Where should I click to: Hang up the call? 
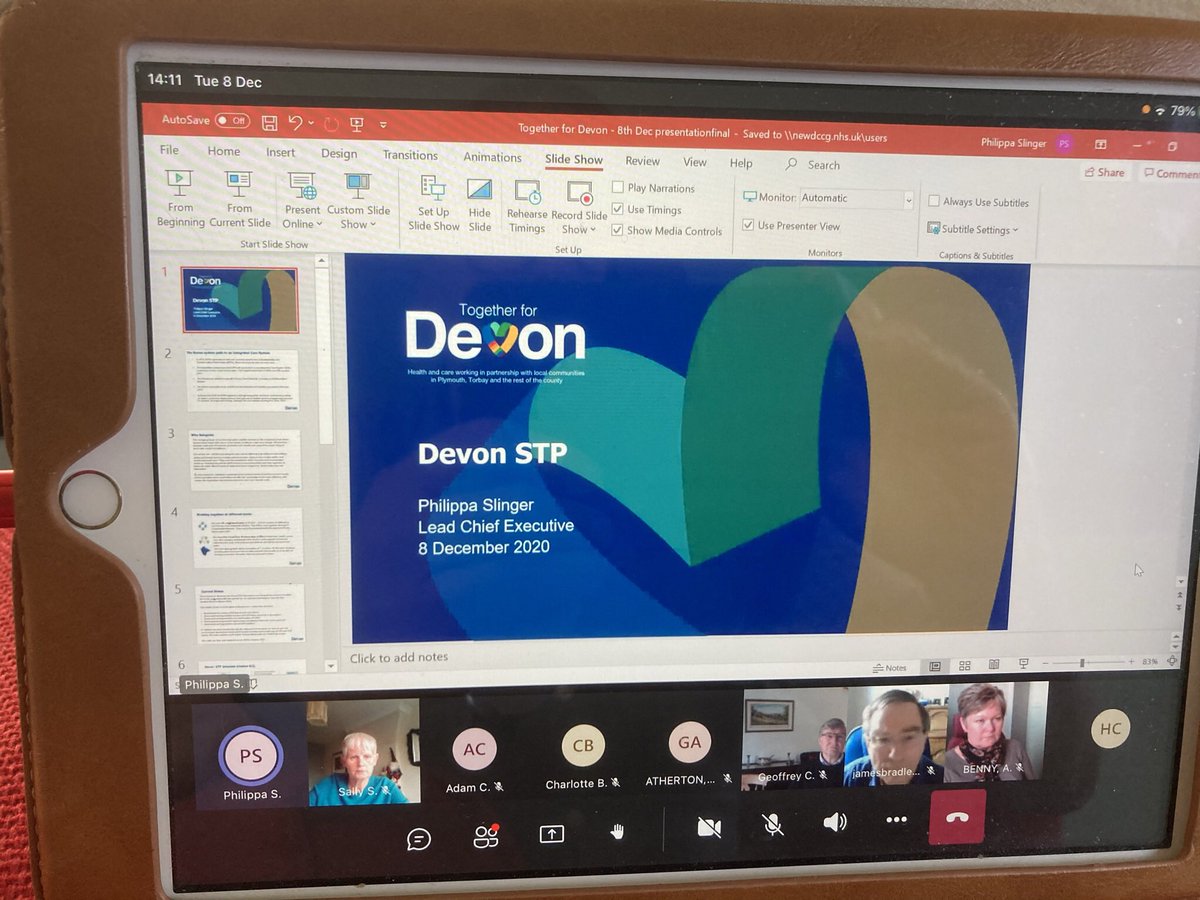(957, 816)
